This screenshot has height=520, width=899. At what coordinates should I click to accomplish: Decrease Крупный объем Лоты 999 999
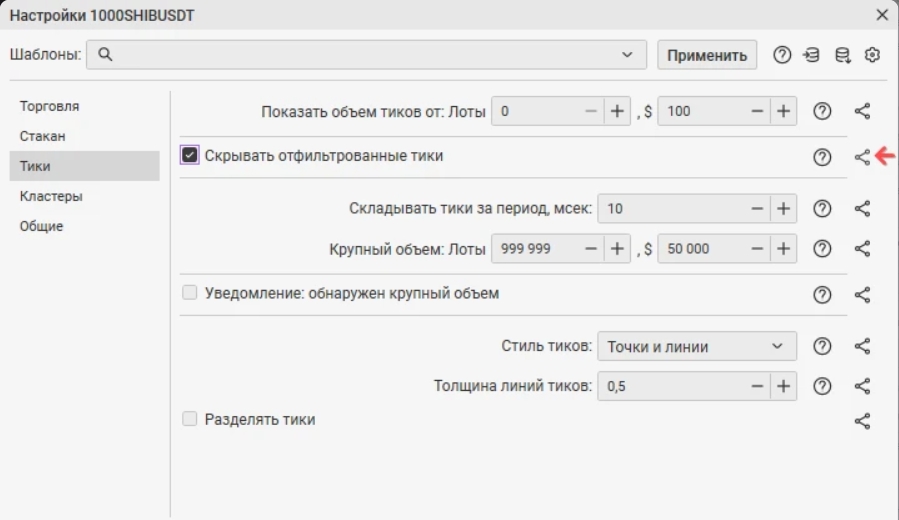[591, 249]
